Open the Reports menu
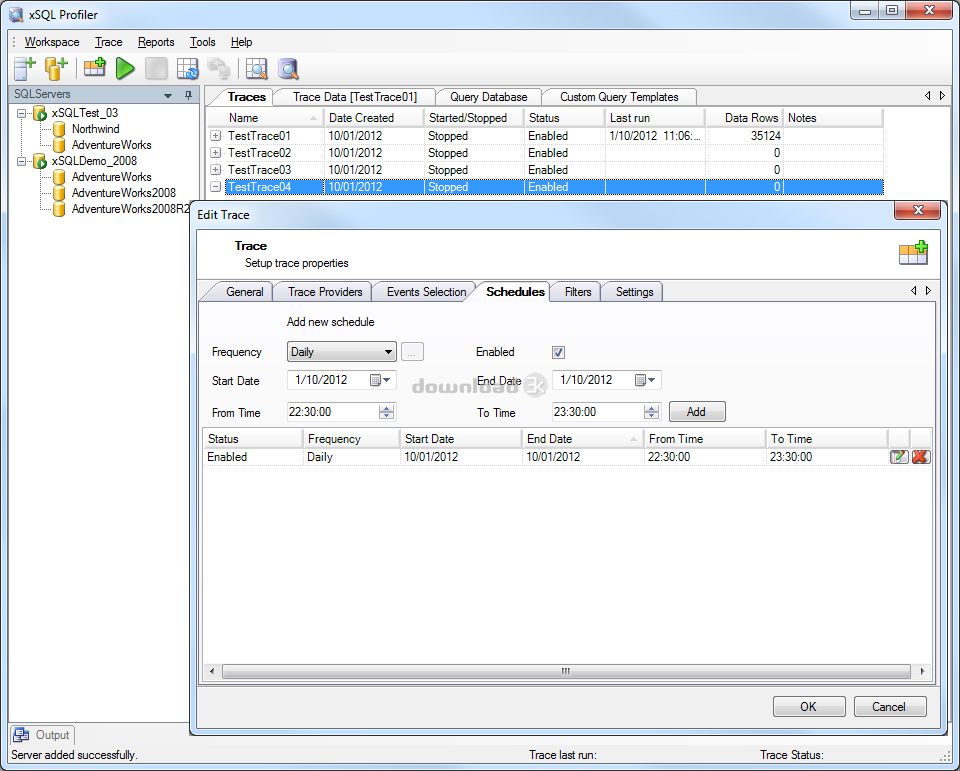960x771 pixels. coord(156,42)
